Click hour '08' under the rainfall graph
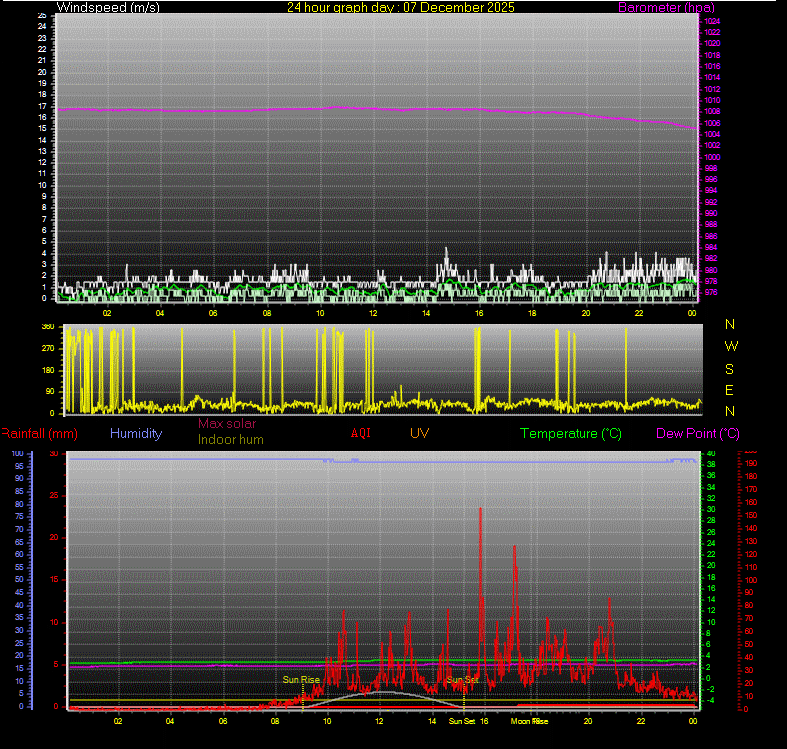The height and width of the screenshot is (749, 787). (x=275, y=721)
